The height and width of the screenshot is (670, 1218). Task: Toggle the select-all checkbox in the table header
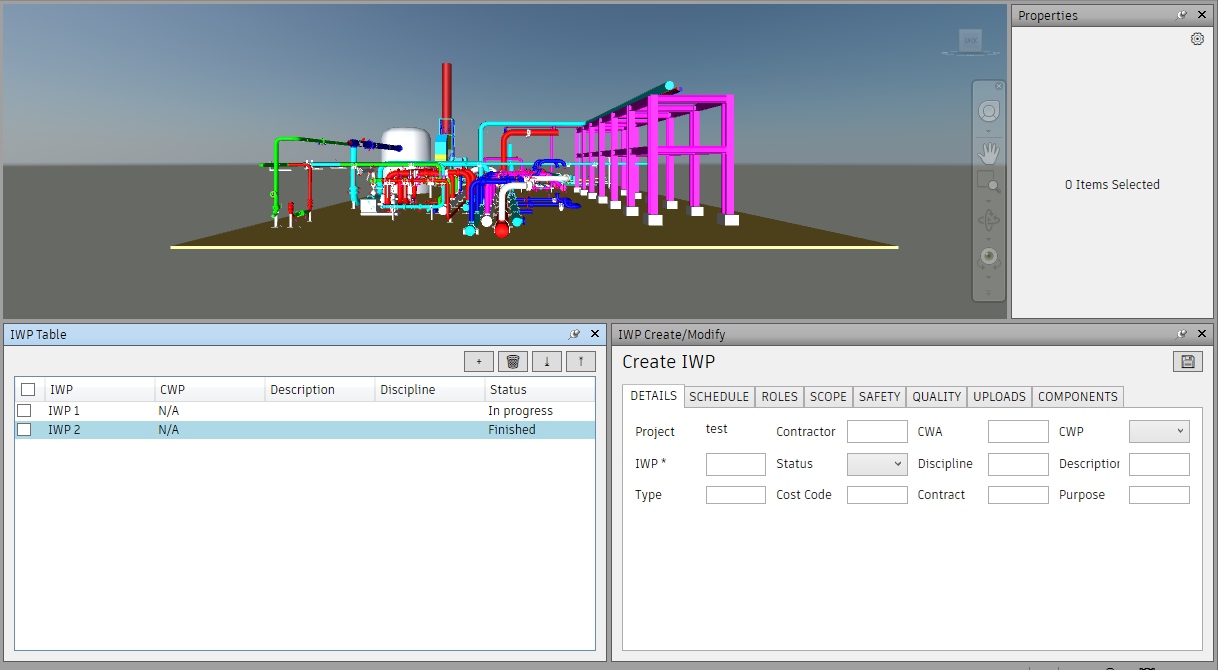pos(28,389)
